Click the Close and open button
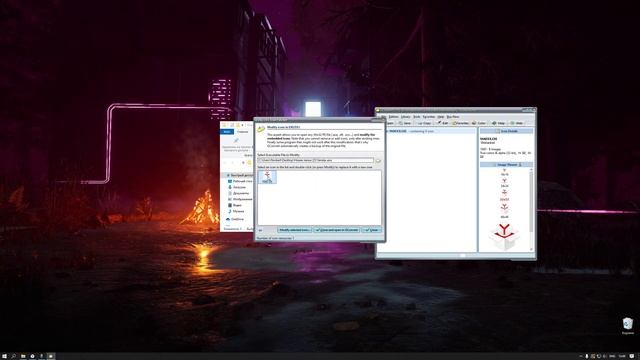640x360 pixels. coord(337,230)
